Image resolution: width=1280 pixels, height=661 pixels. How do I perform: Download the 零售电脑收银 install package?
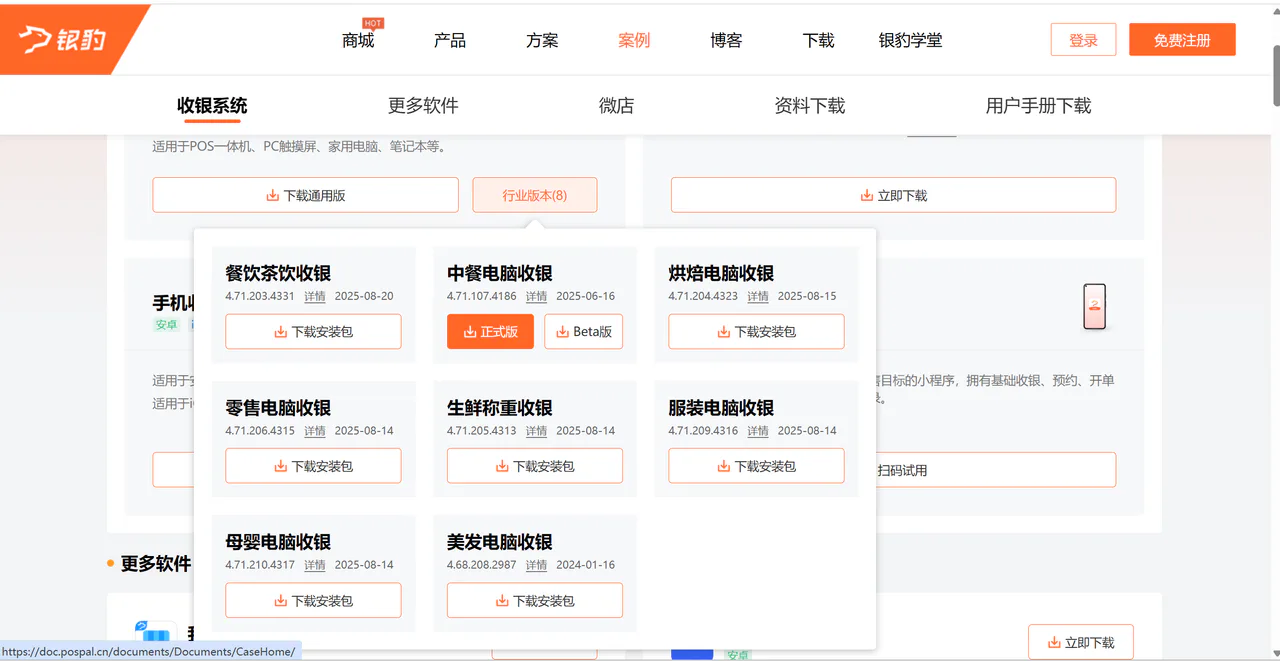[x=313, y=466]
